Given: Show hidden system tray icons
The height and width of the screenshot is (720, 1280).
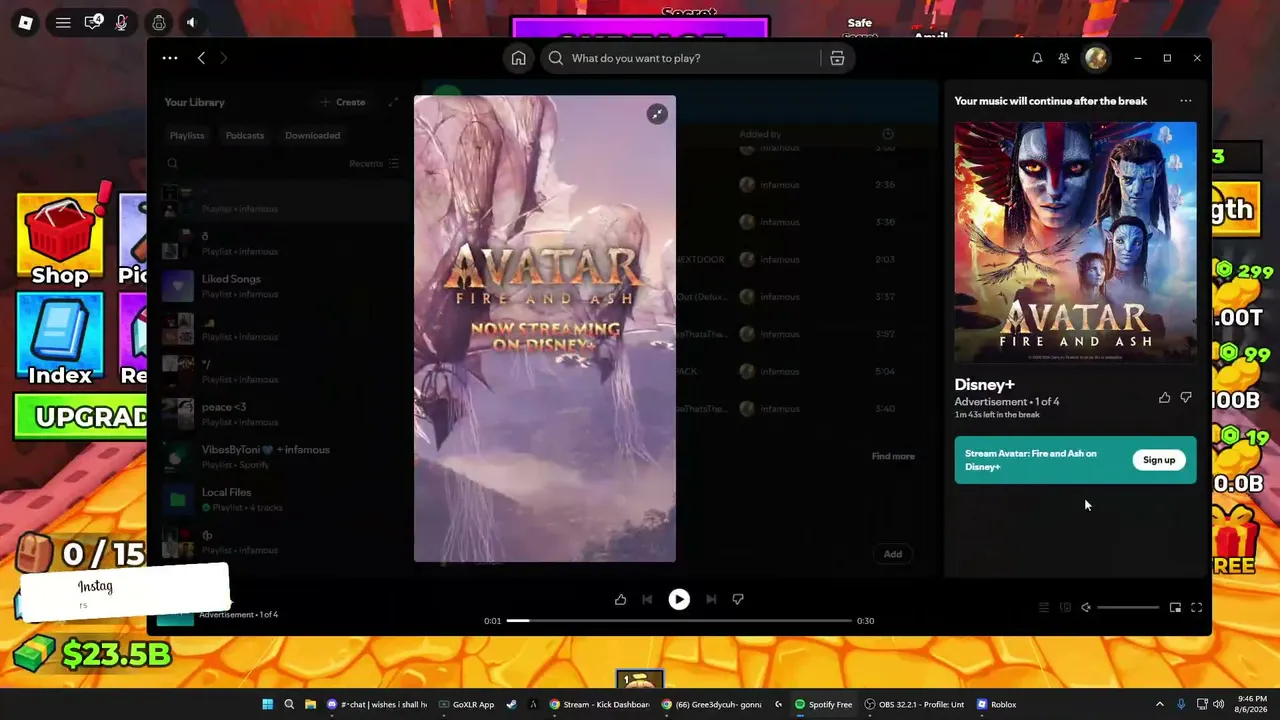Looking at the screenshot, I should click(x=1160, y=704).
